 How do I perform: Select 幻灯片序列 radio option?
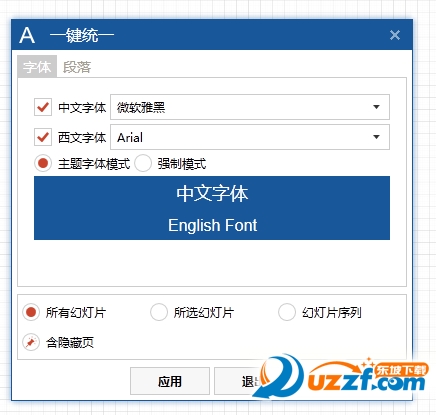tap(287, 312)
